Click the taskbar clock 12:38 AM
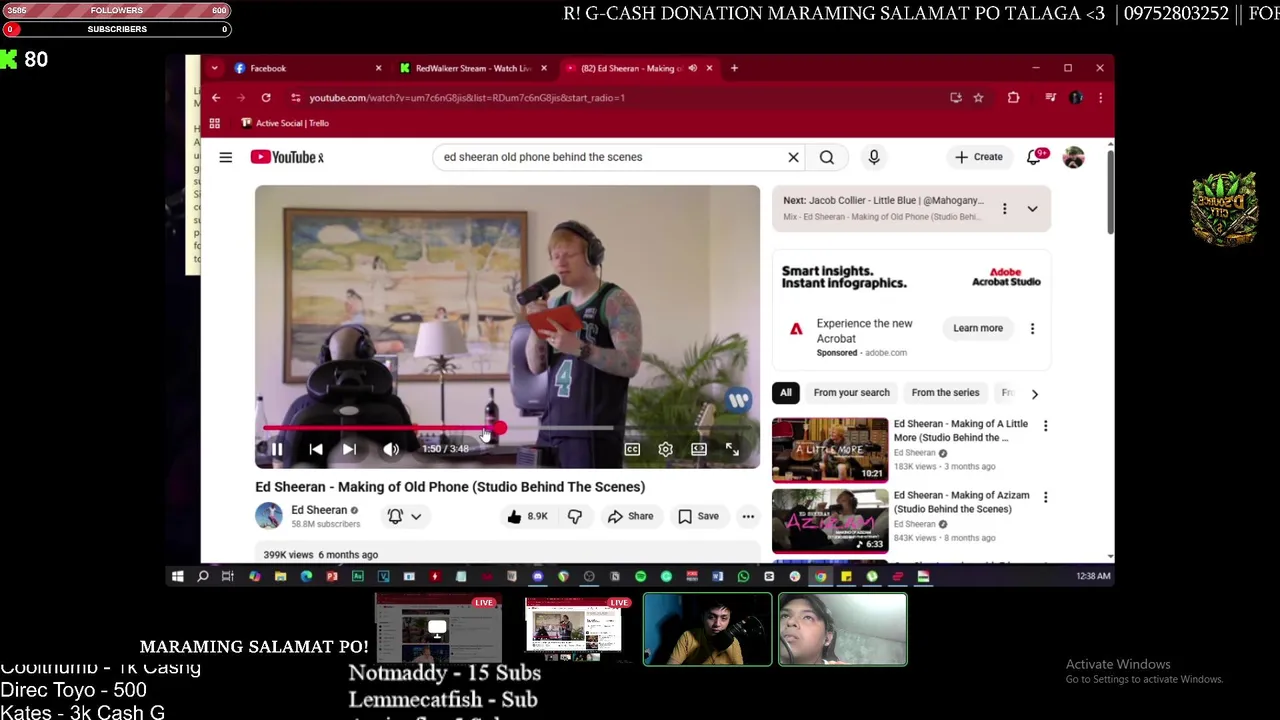 (x=1093, y=576)
